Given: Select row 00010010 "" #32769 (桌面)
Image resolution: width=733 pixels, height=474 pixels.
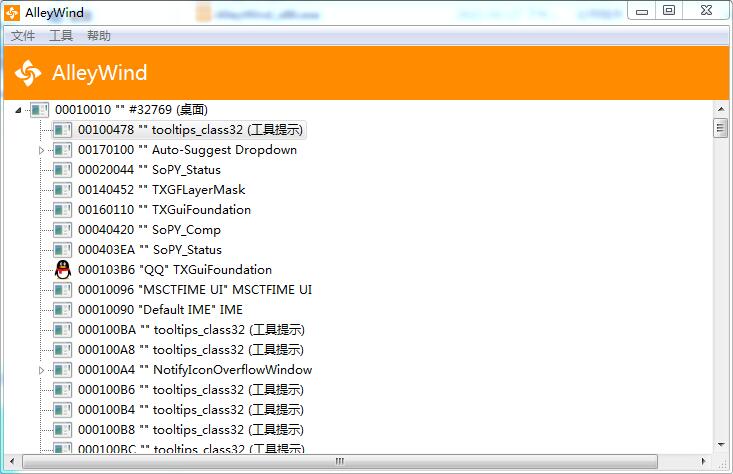Looking at the screenshot, I should click(131, 110).
